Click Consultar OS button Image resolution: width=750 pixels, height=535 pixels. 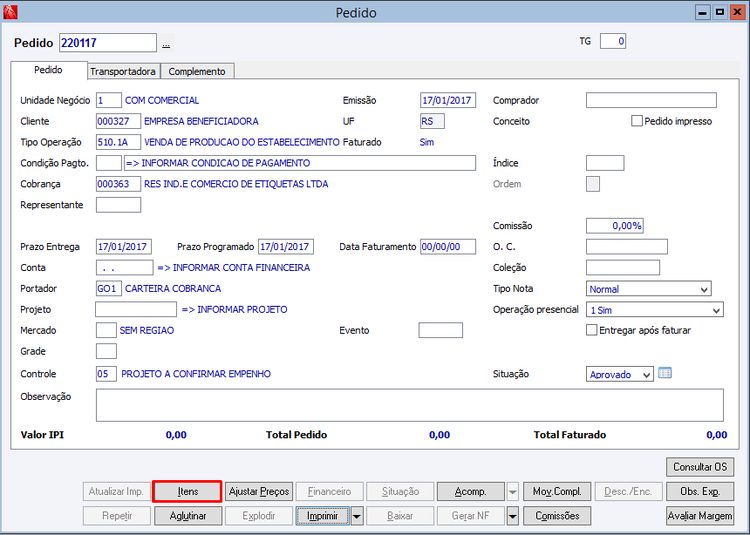[x=700, y=467]
